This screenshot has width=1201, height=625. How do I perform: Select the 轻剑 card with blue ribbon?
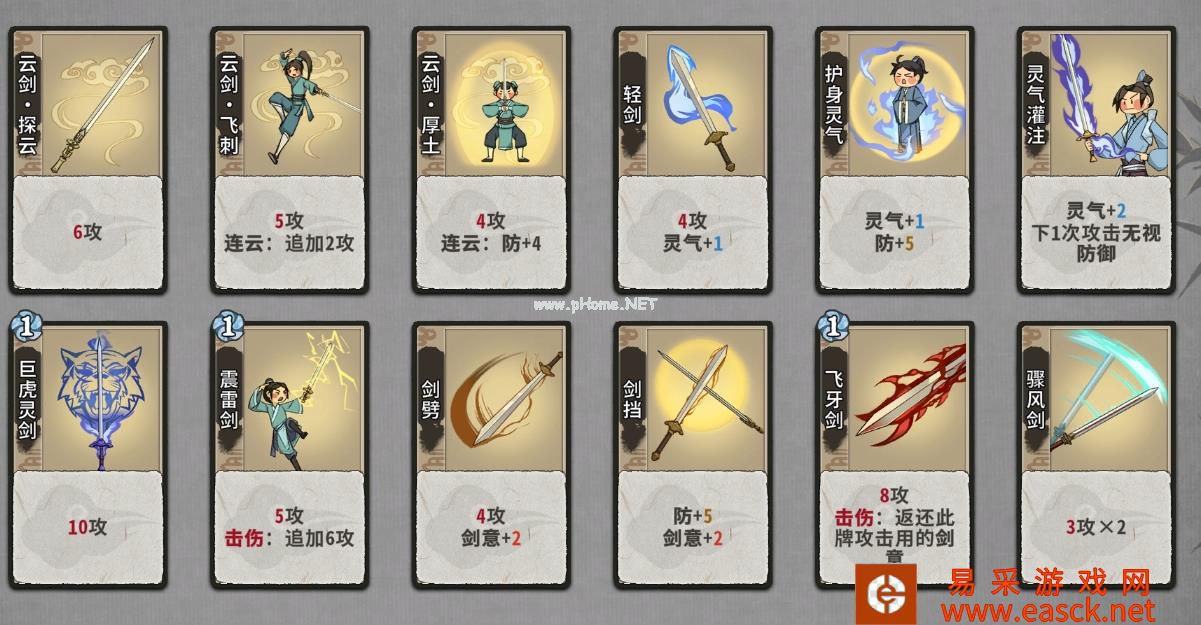click(693, 159)
